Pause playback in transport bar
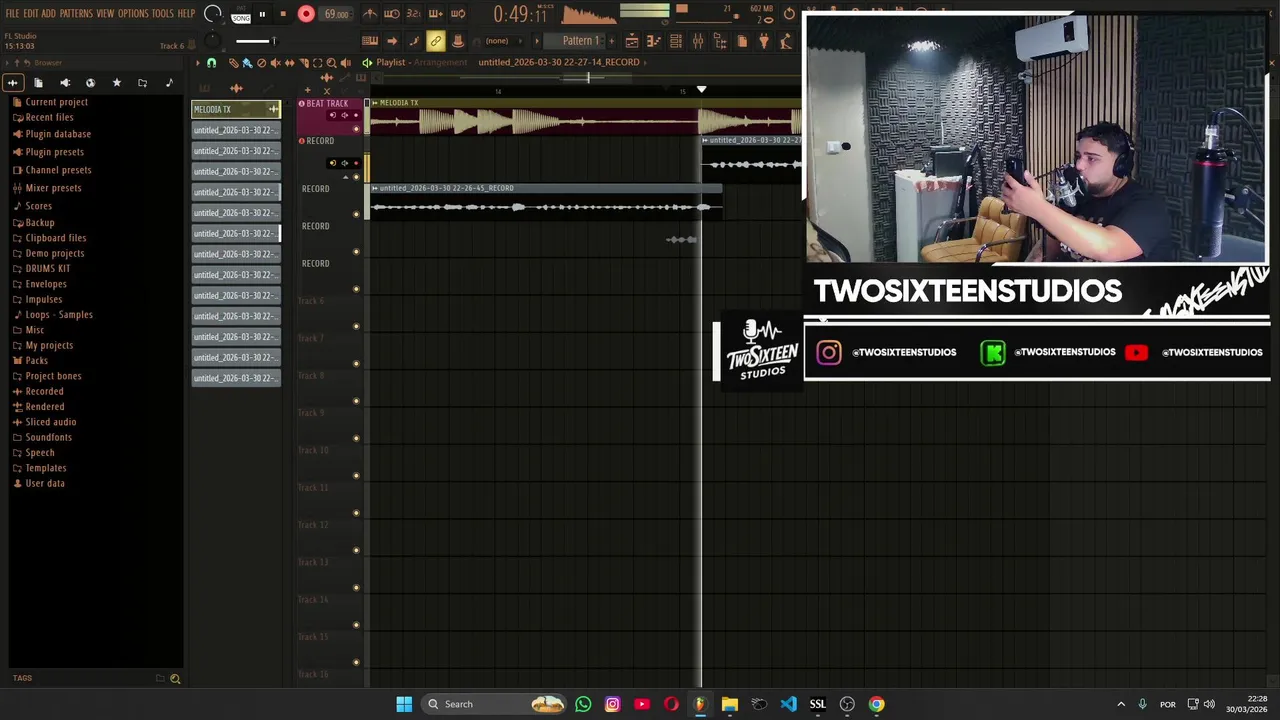Image resolution: width=1280 pixels, height=720 pixels. (262, 14)
